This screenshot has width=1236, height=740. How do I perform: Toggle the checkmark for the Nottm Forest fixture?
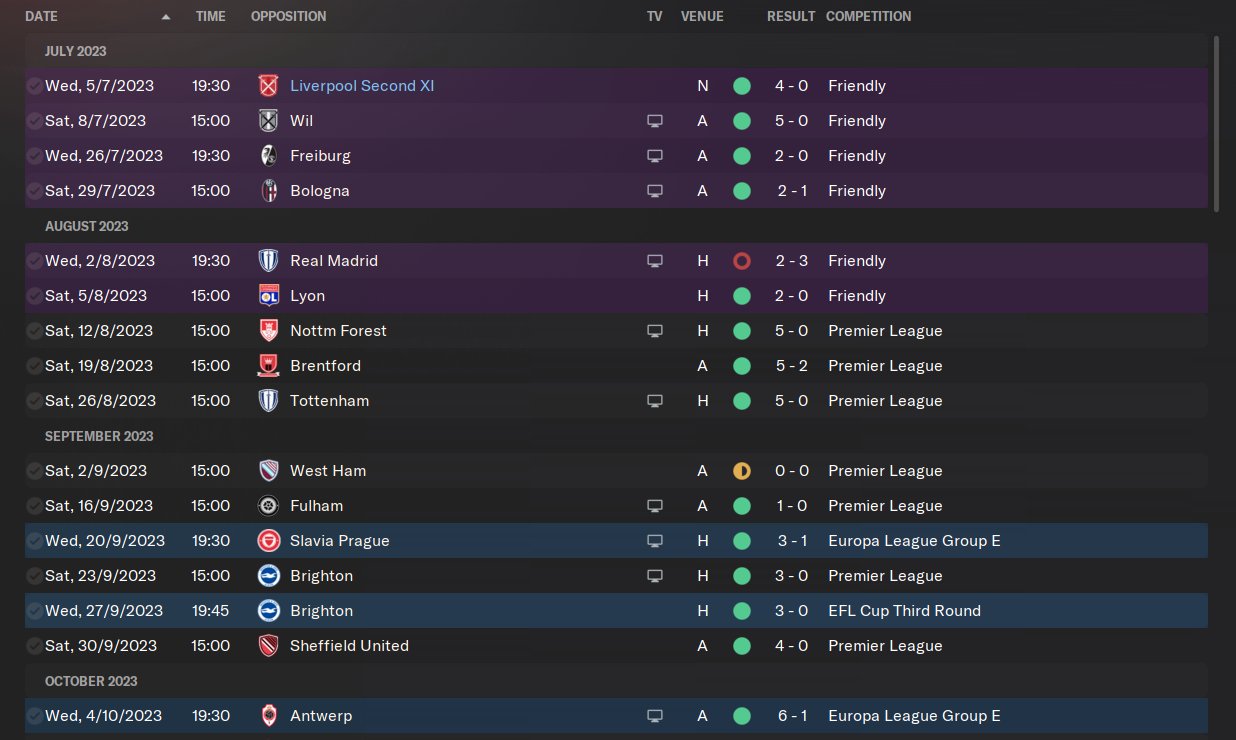(x=34, y=331)
